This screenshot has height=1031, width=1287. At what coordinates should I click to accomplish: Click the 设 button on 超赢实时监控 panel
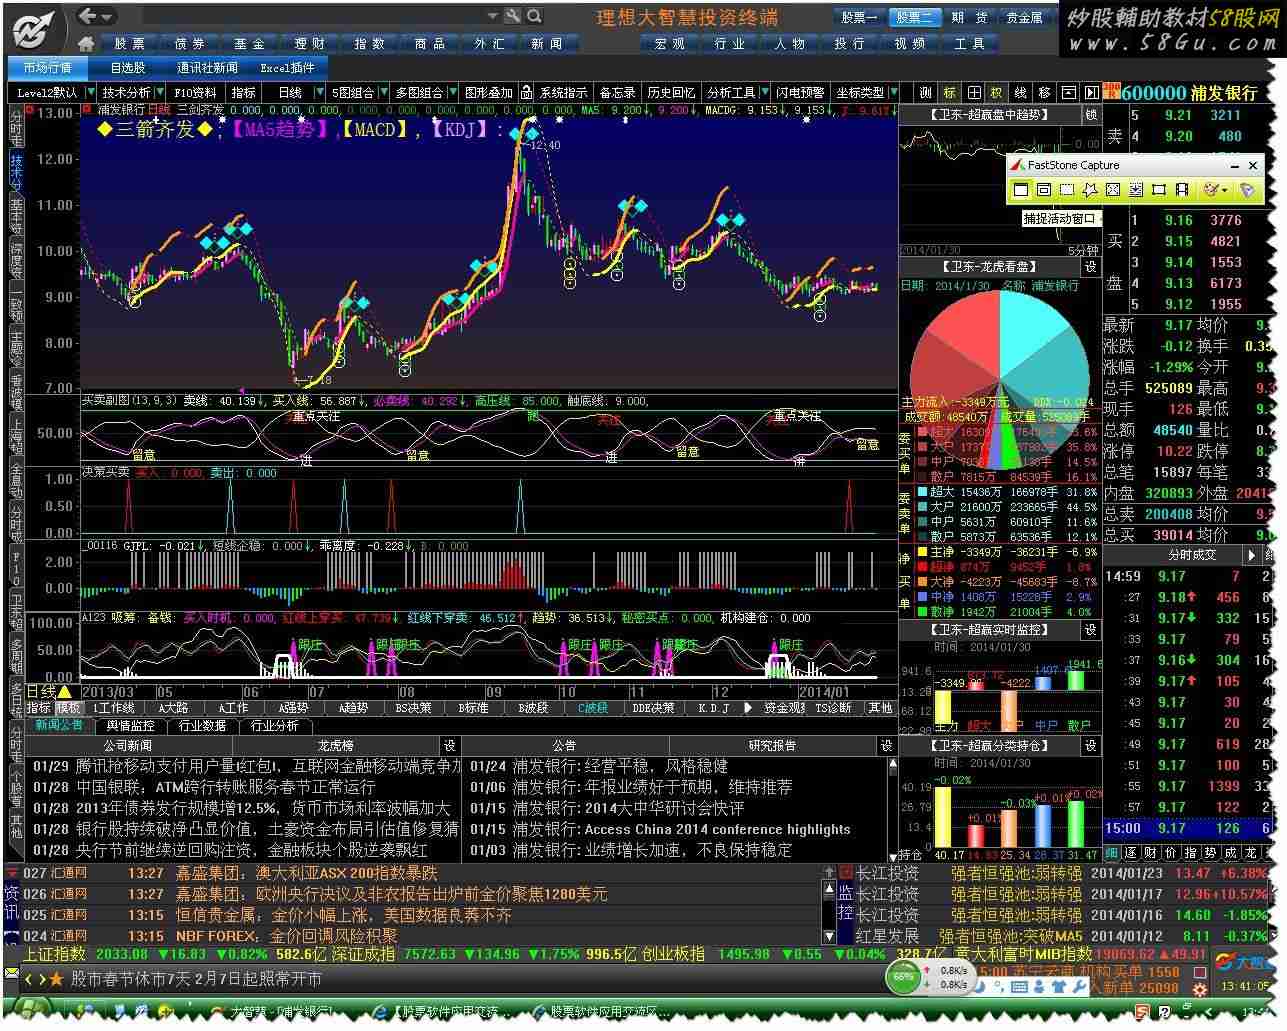pos(1090,630)
